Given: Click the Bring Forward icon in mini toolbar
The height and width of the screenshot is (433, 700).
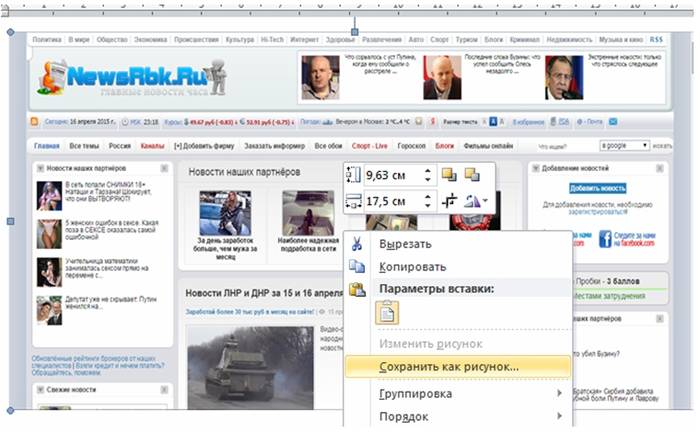Looking at the screenshot, I should pyautogui.click(x=449, y=175).
